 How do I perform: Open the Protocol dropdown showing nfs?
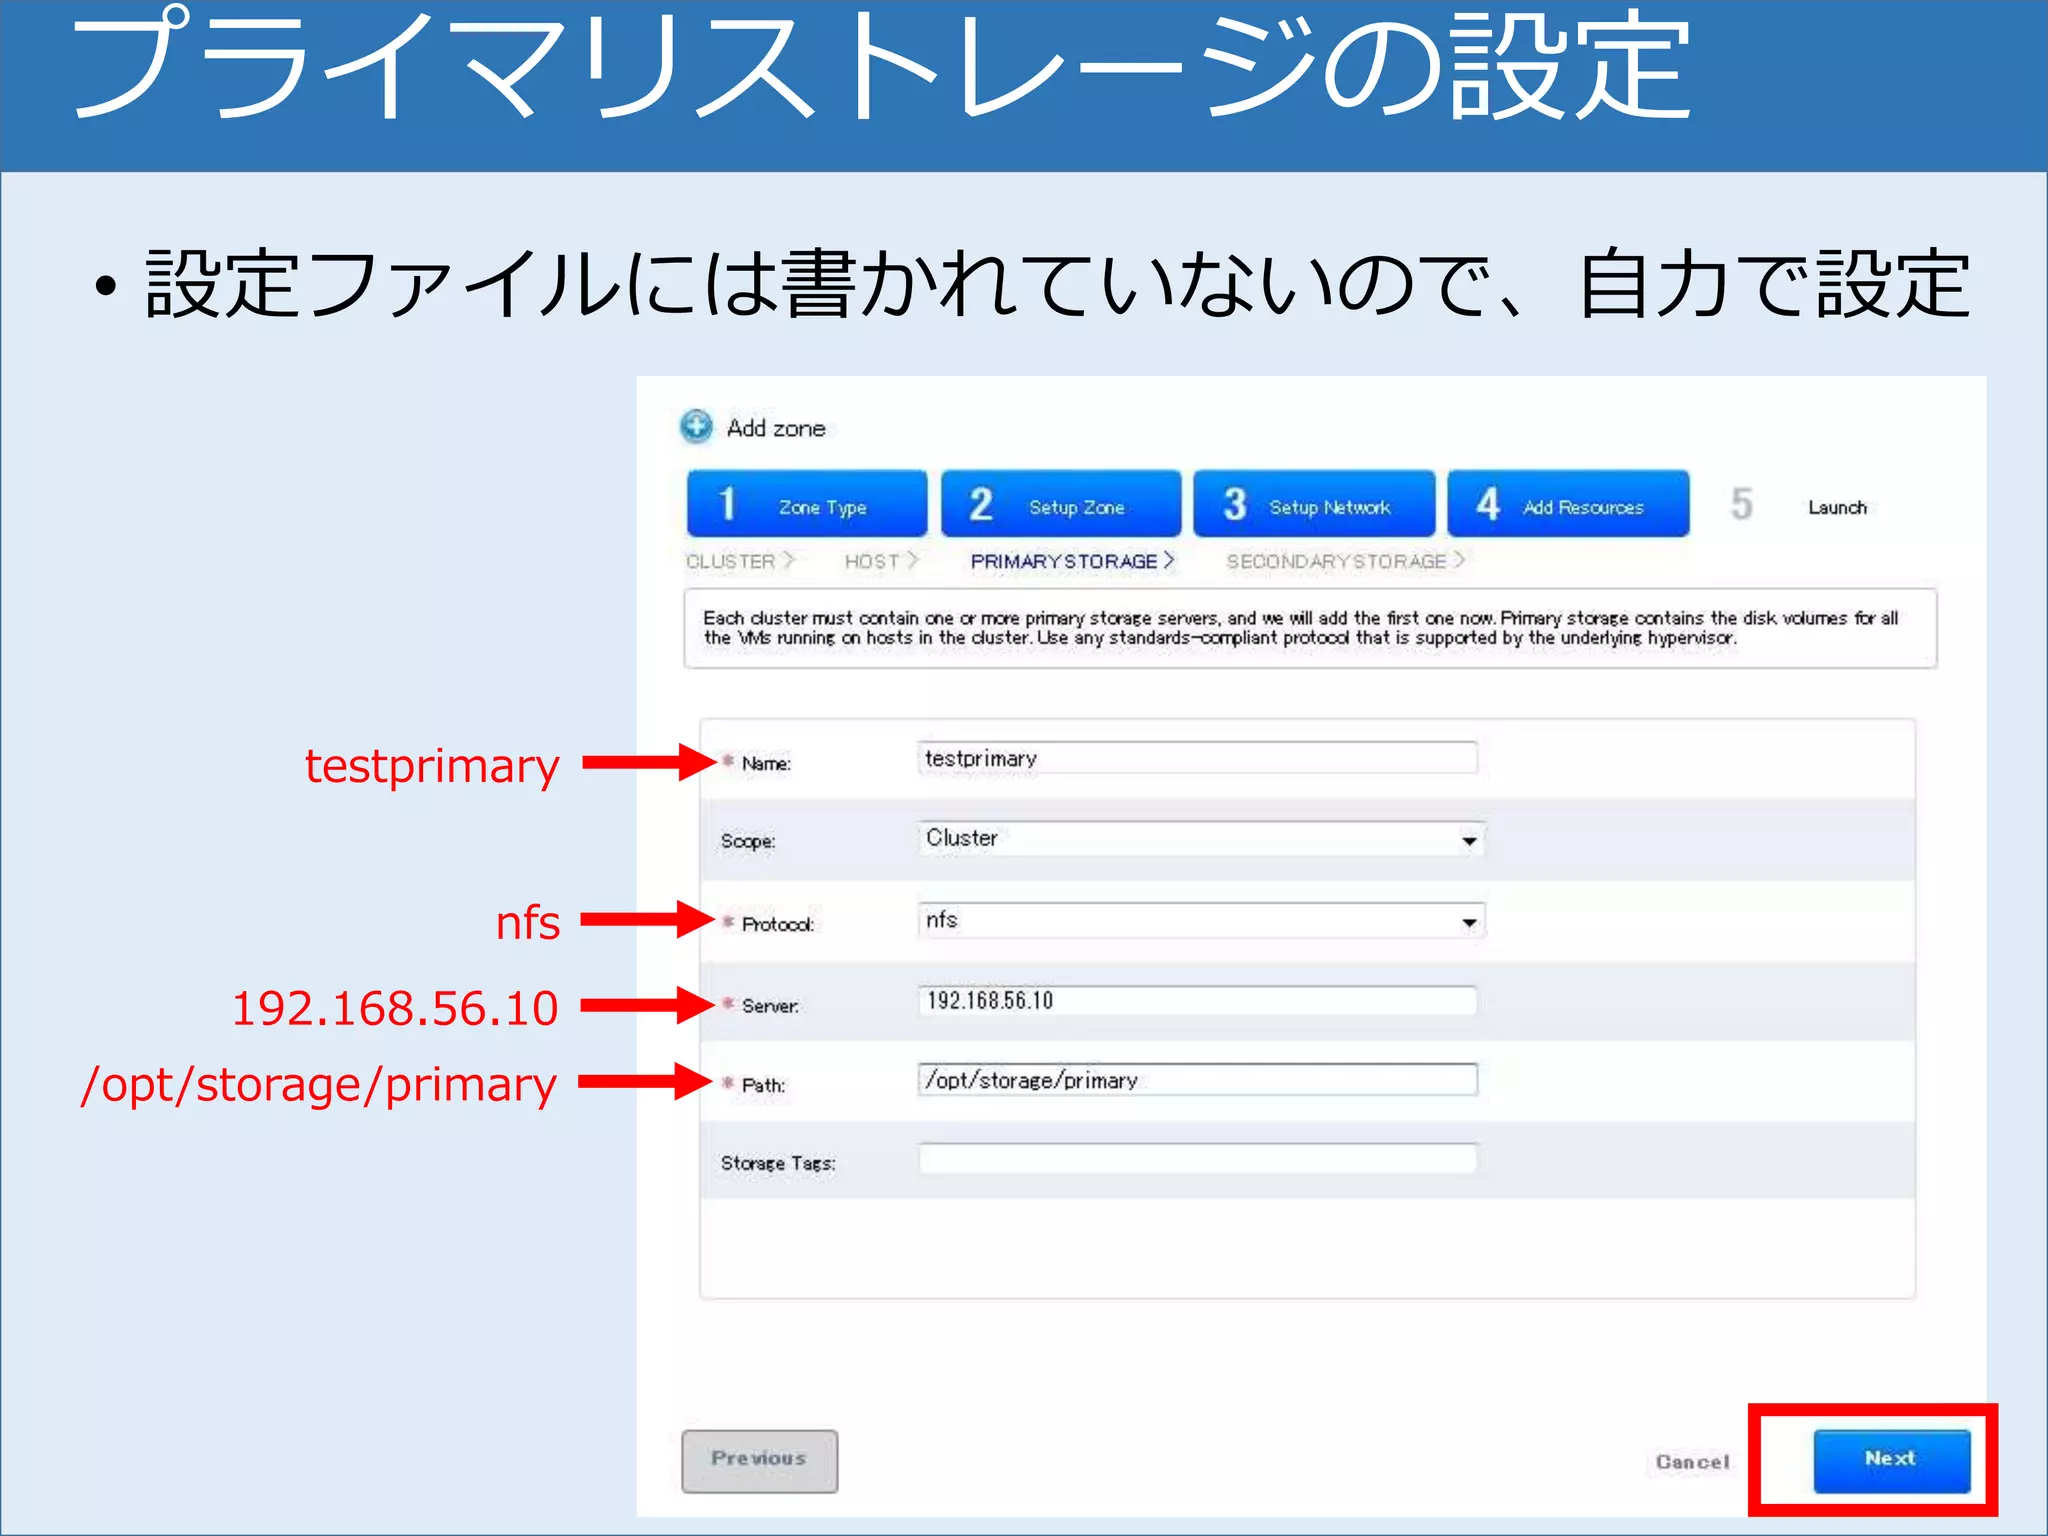tap(1201, 920)
